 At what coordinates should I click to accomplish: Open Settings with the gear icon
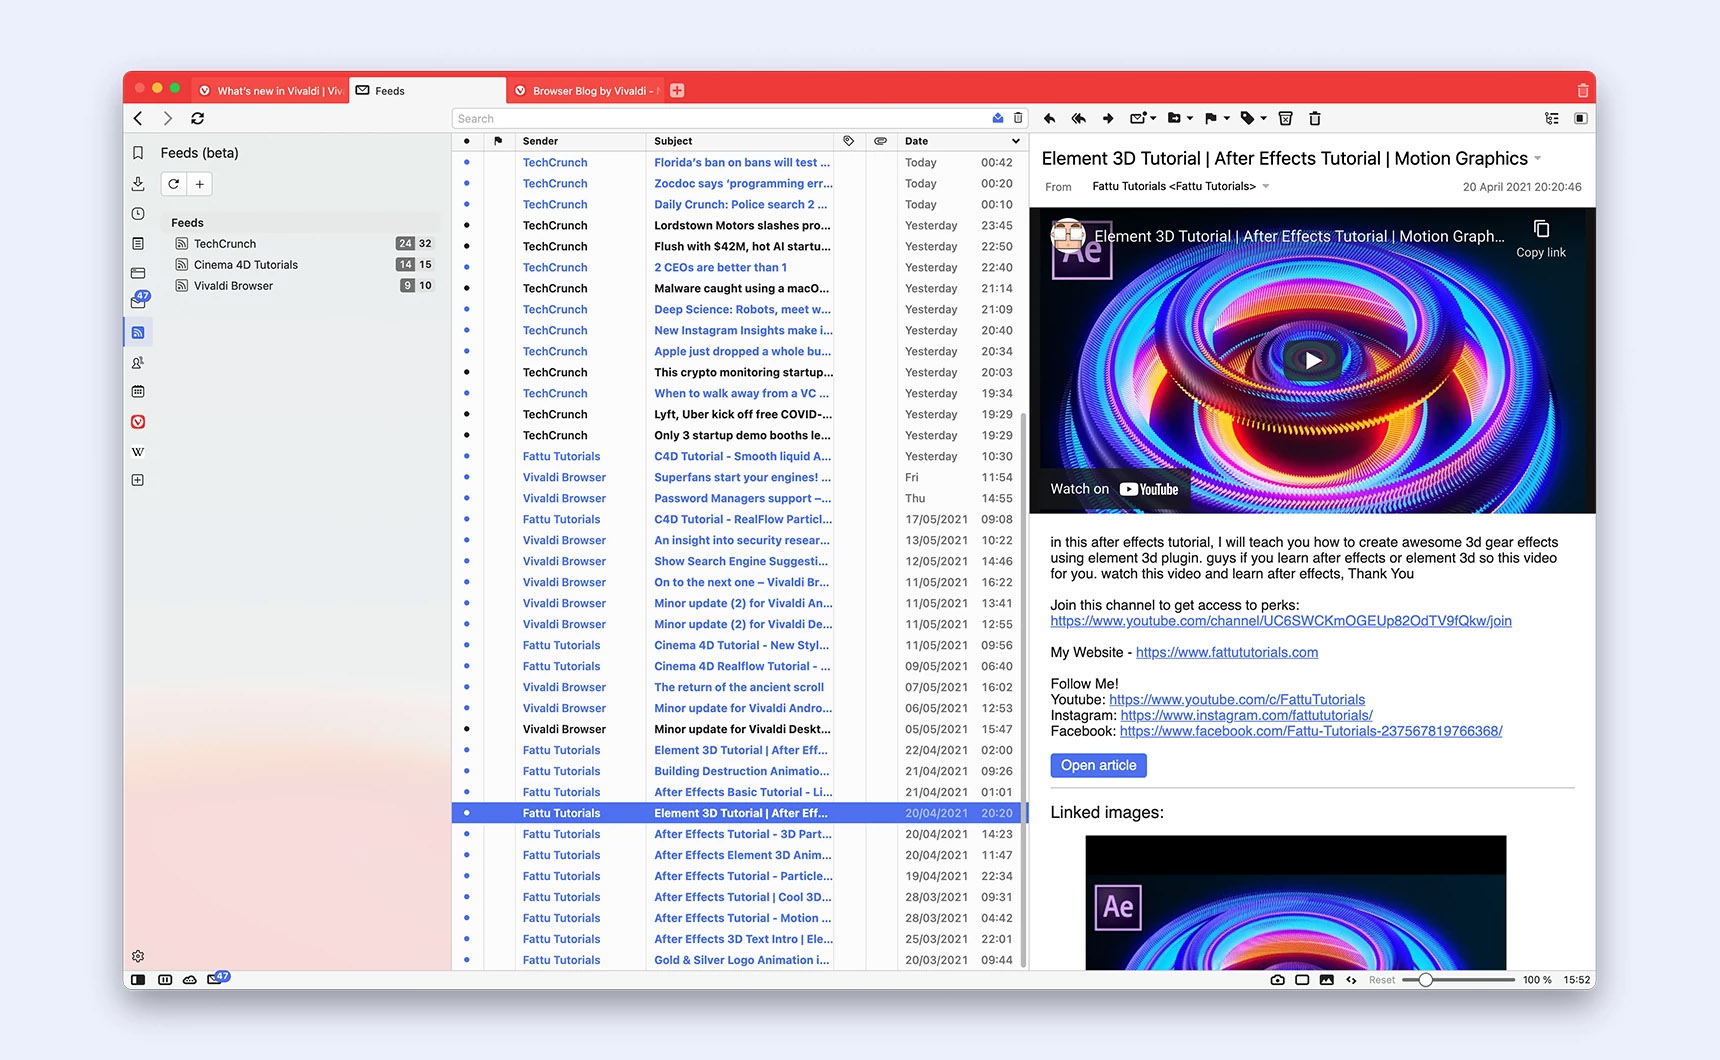(138, 956)
